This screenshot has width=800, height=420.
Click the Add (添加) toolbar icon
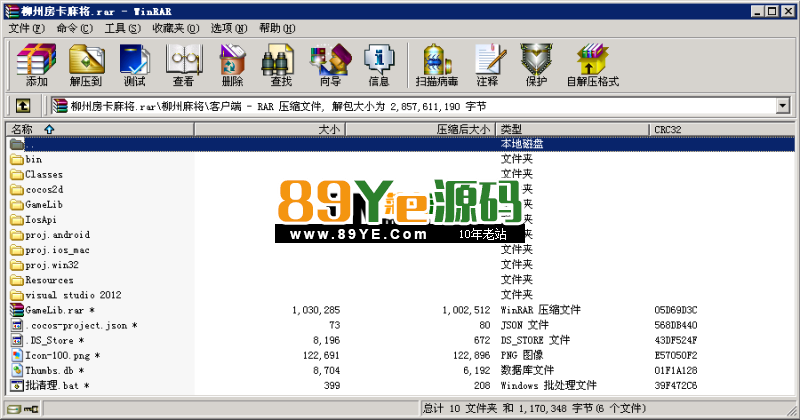36,65
